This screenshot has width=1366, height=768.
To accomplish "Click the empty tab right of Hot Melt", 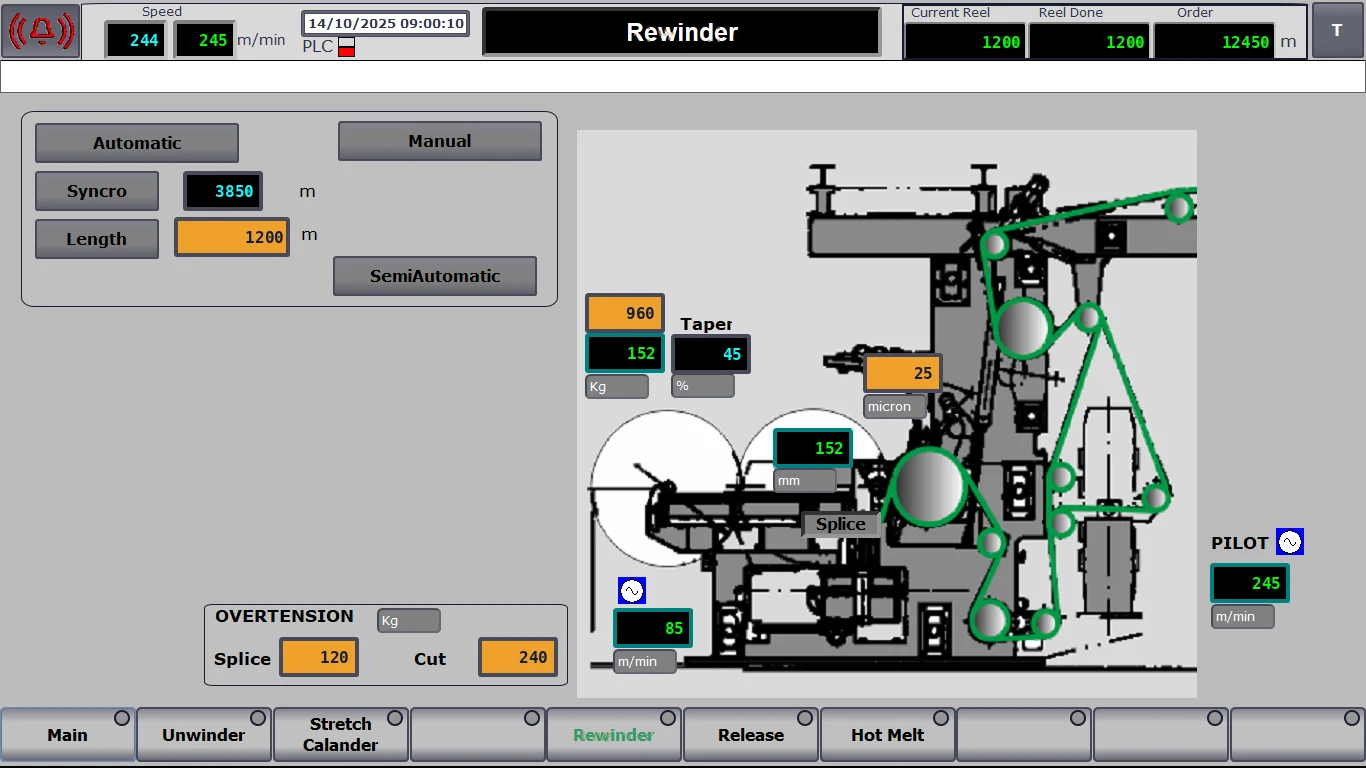I will [x=1024, y=735].
